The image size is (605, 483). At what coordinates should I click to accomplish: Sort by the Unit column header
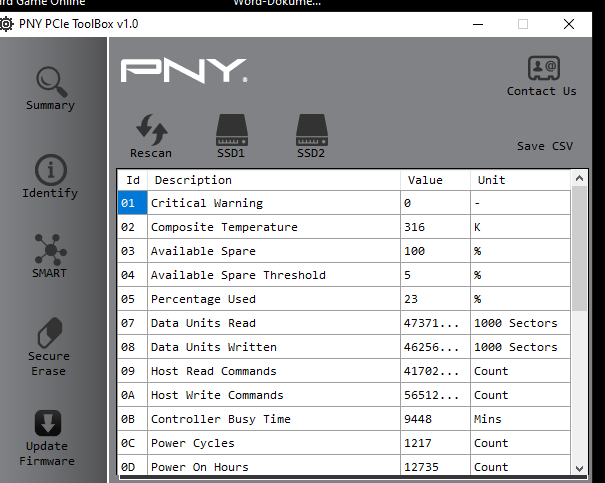(521, 180)
